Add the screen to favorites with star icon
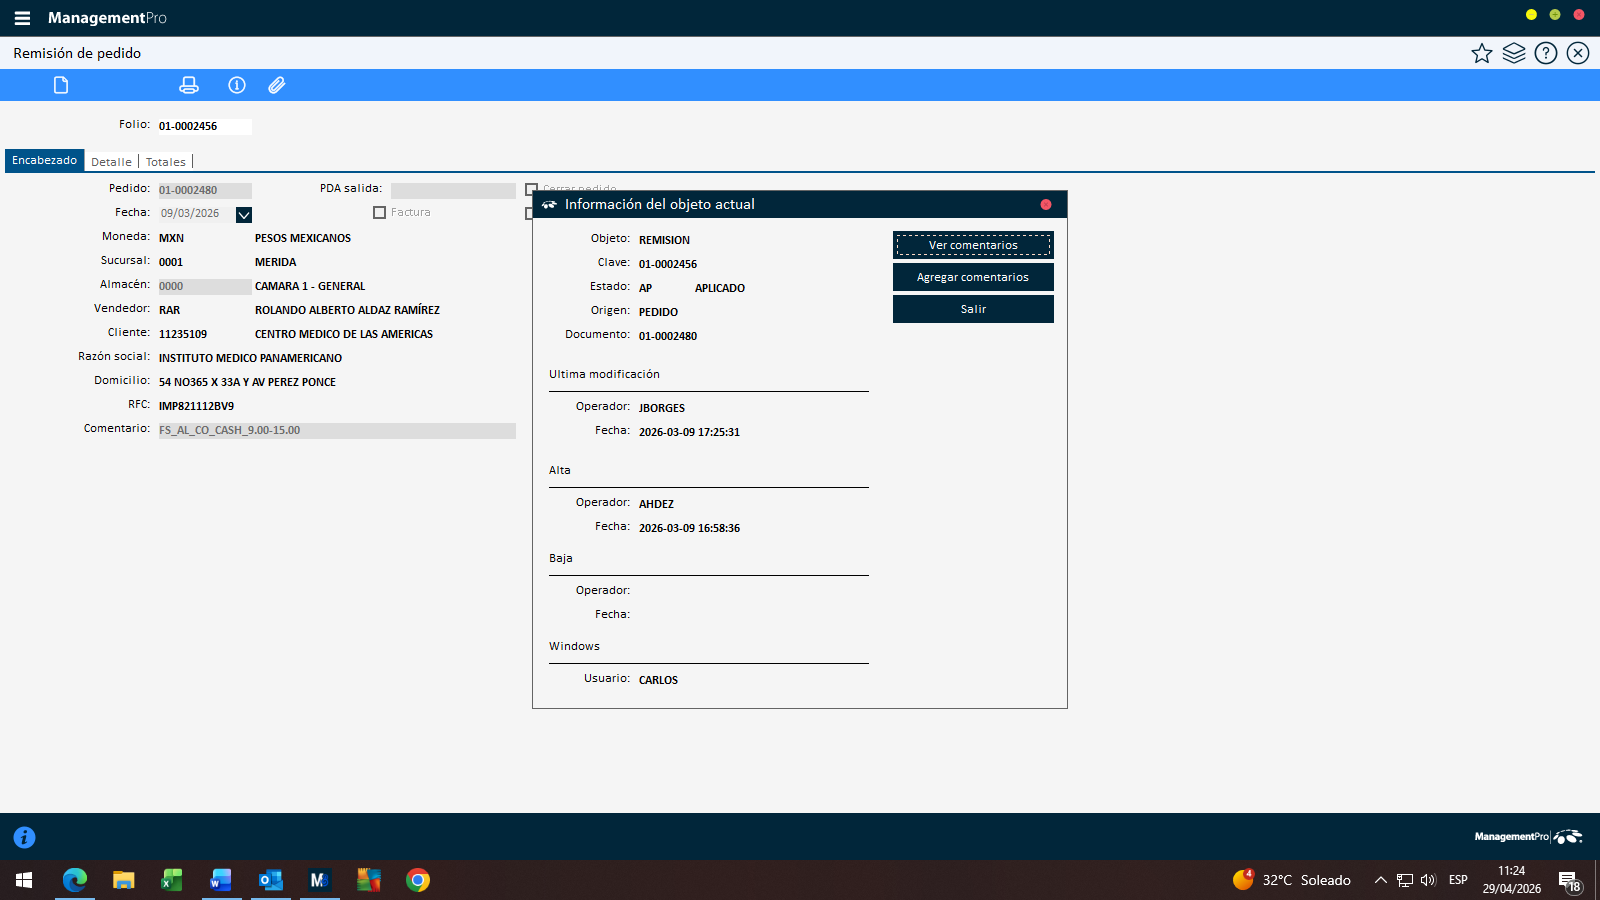The image size is (1600, 900). pos(1481,53)
